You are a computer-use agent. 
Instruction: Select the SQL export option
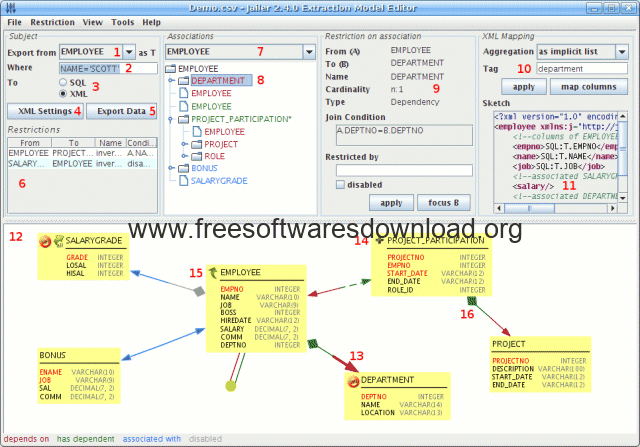click(x=63, y=82)
